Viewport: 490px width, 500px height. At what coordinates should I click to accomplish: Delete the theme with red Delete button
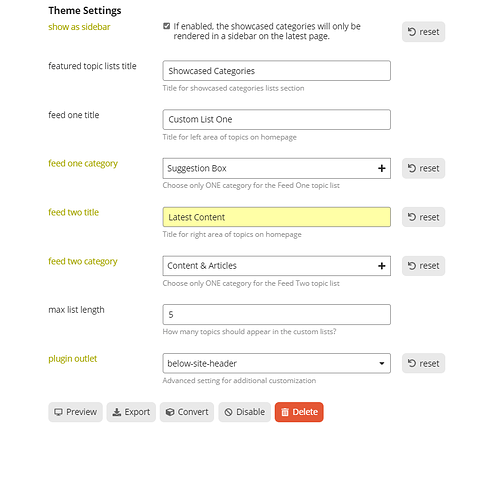point(299,412)
